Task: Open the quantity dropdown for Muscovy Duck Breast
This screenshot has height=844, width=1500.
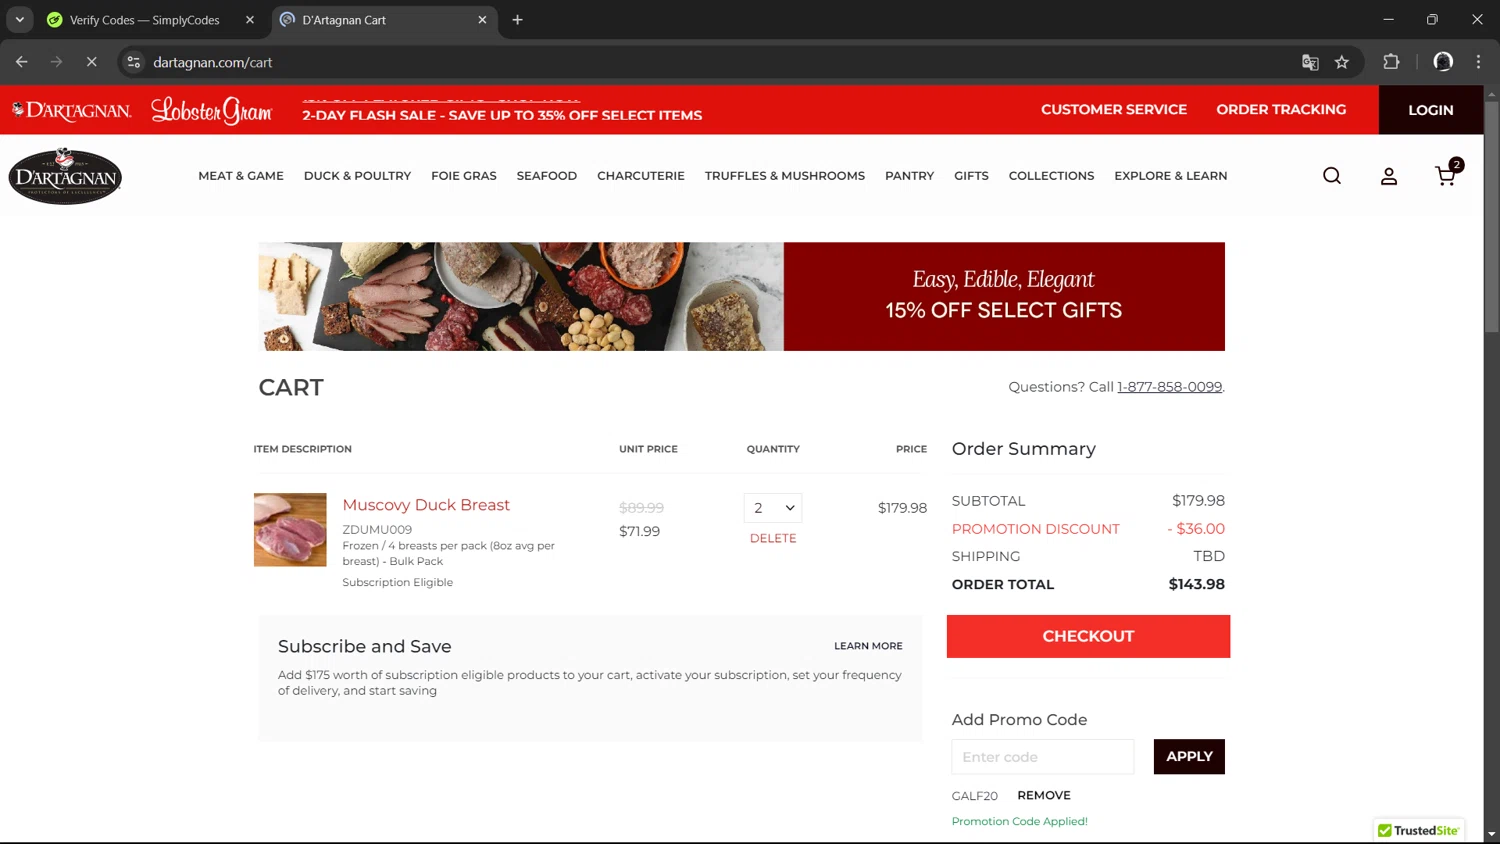Action: [x=773, y=508]
